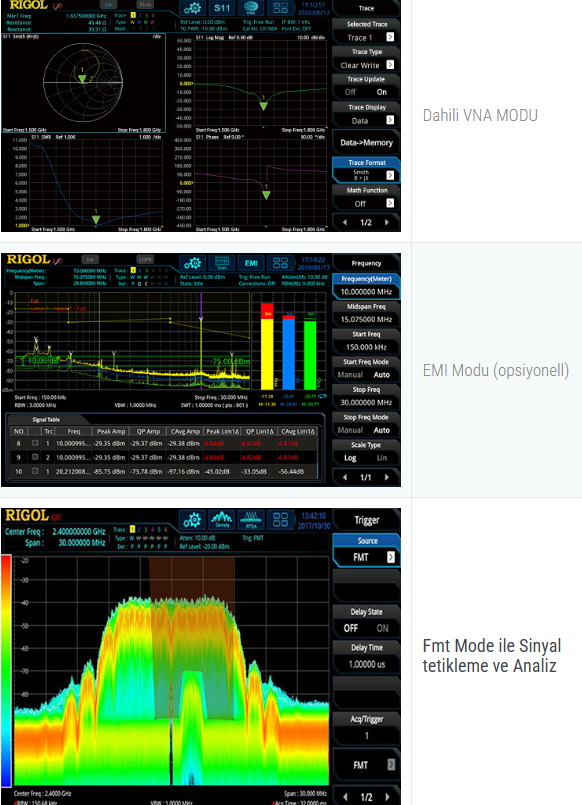The image size is (582, 805).
Task: Select the Delay Time softkey
Action: pyautogui.click(x=366, y=657)
